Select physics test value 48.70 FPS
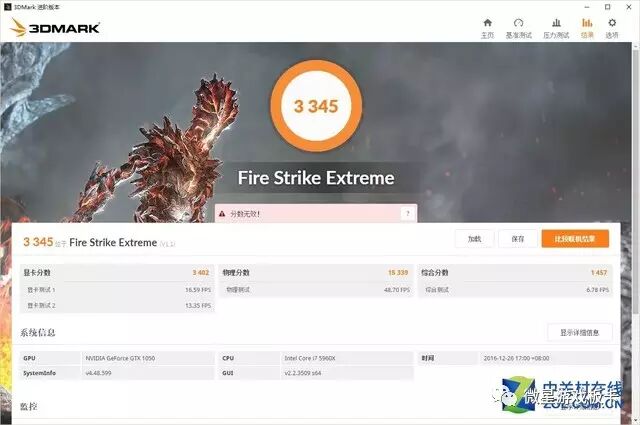Image resolution: width=640 pixels, height=425 pixels. click(397, 289)
